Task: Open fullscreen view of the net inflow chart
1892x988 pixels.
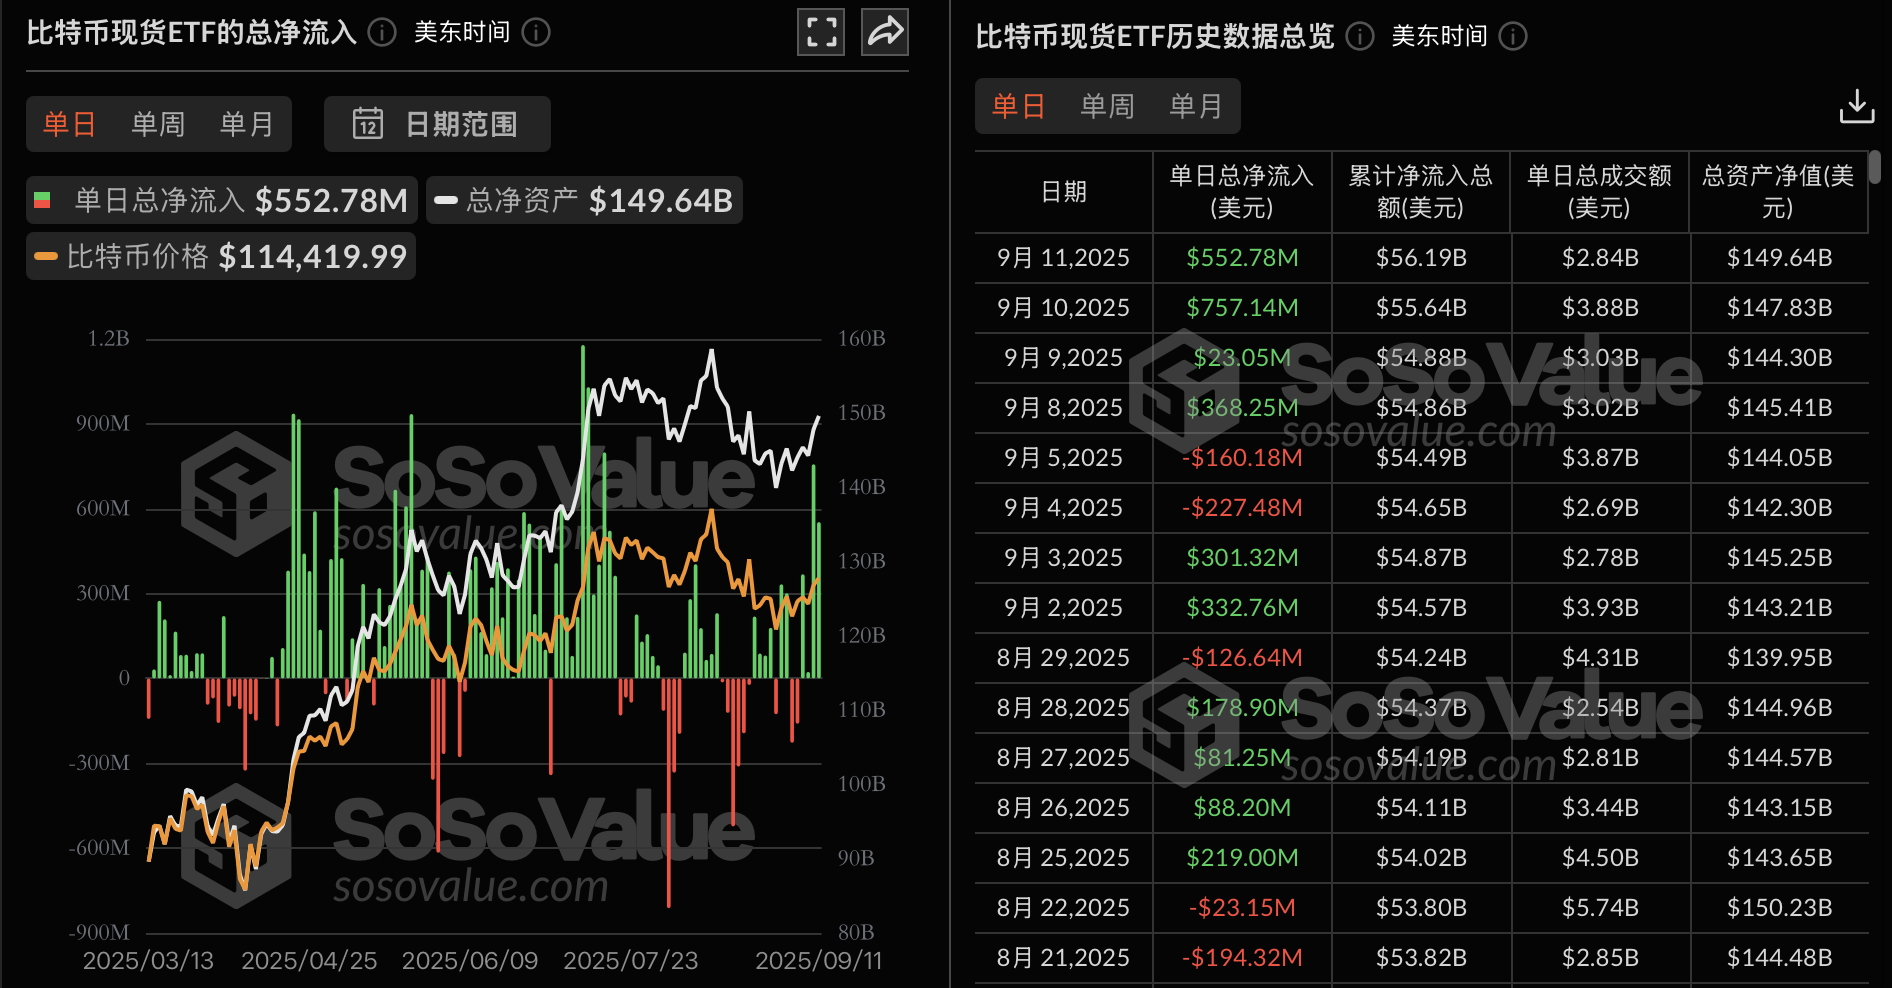Action: [821, 32]
